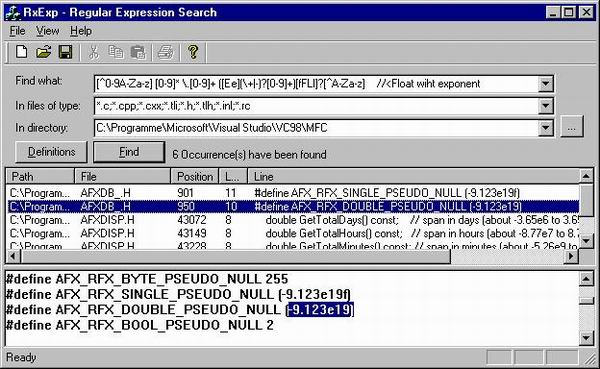Minimize the RxExp window
The image size is (600, 369).
click(553, 12)
